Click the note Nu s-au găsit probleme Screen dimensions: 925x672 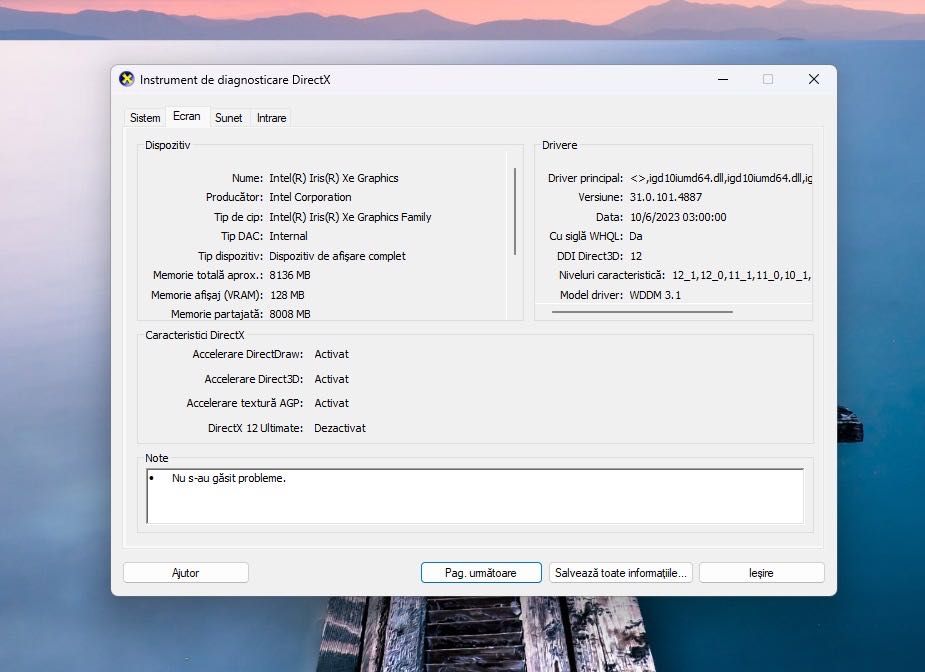[x=229, y=478]
